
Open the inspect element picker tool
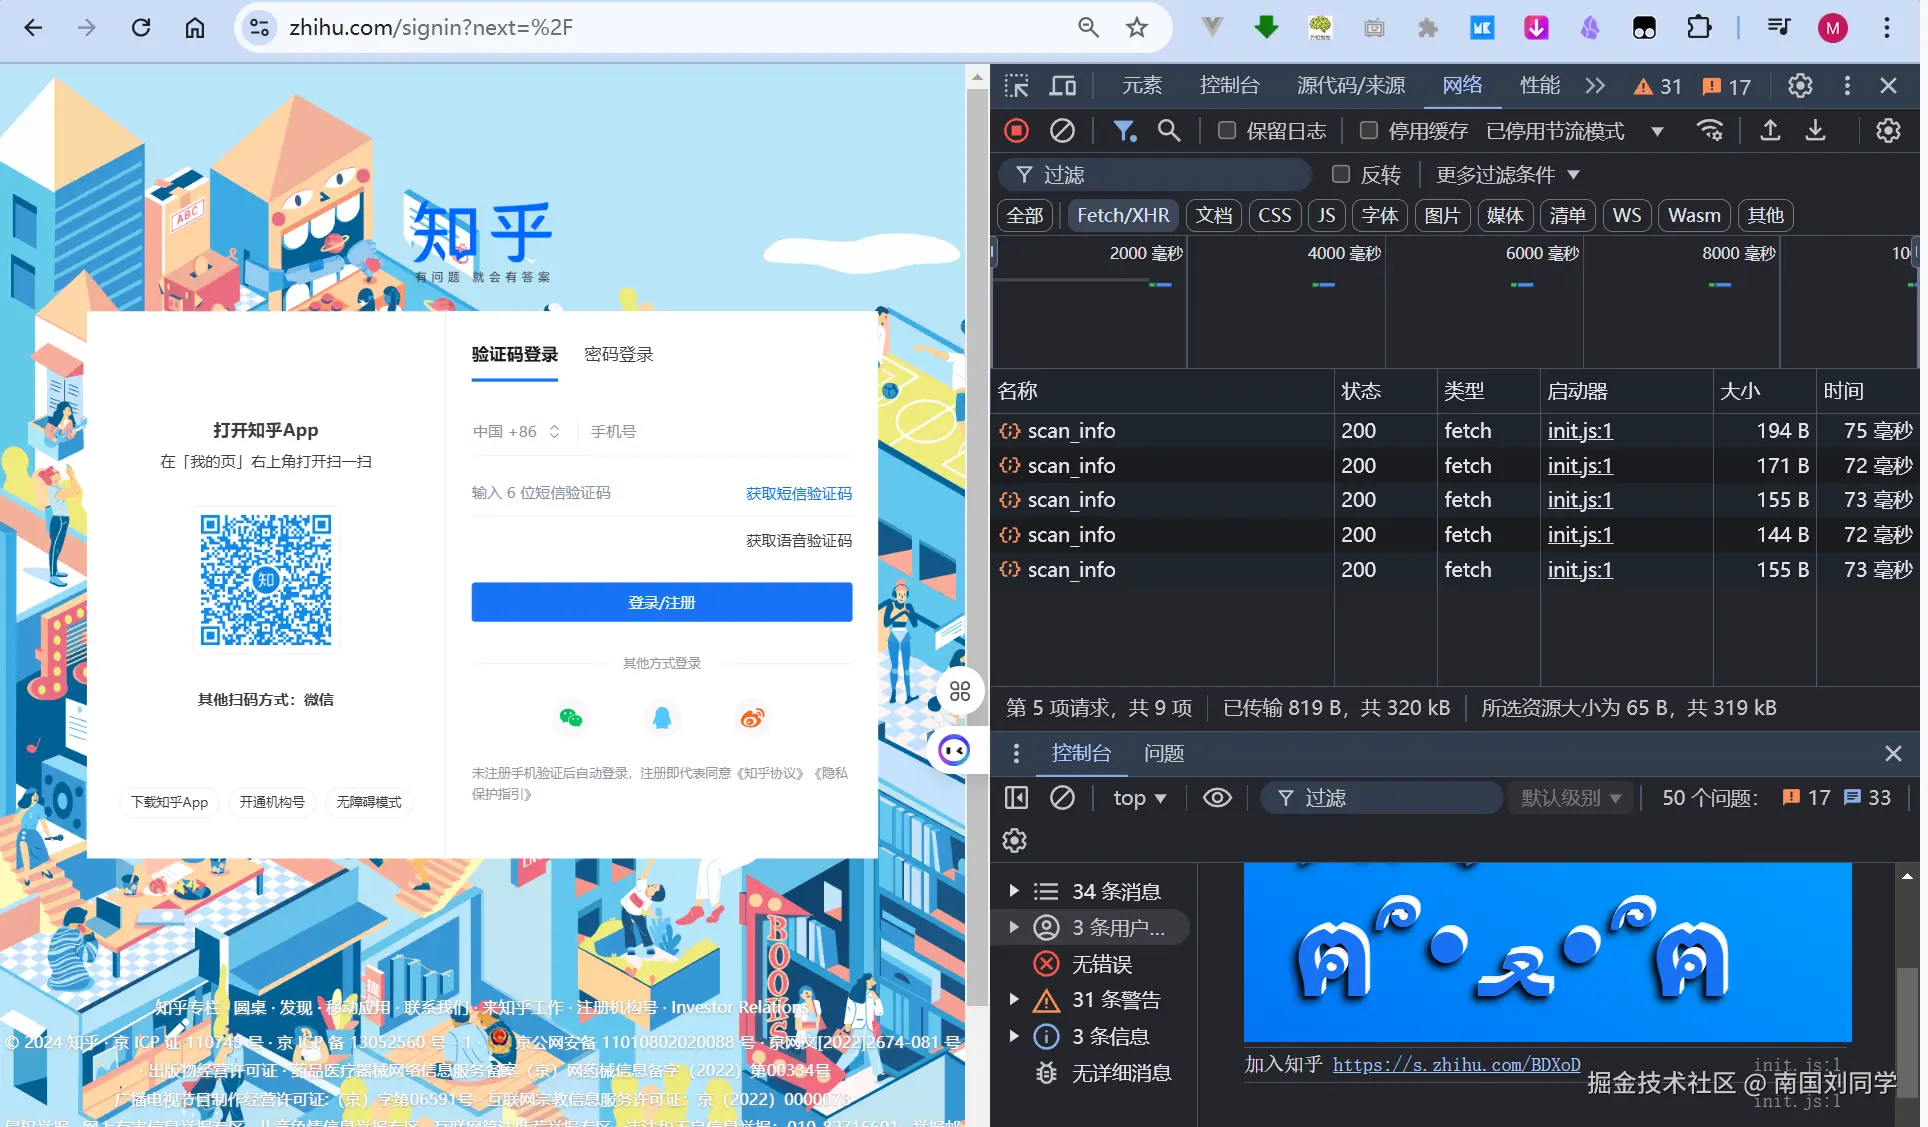pos(1016,86)
